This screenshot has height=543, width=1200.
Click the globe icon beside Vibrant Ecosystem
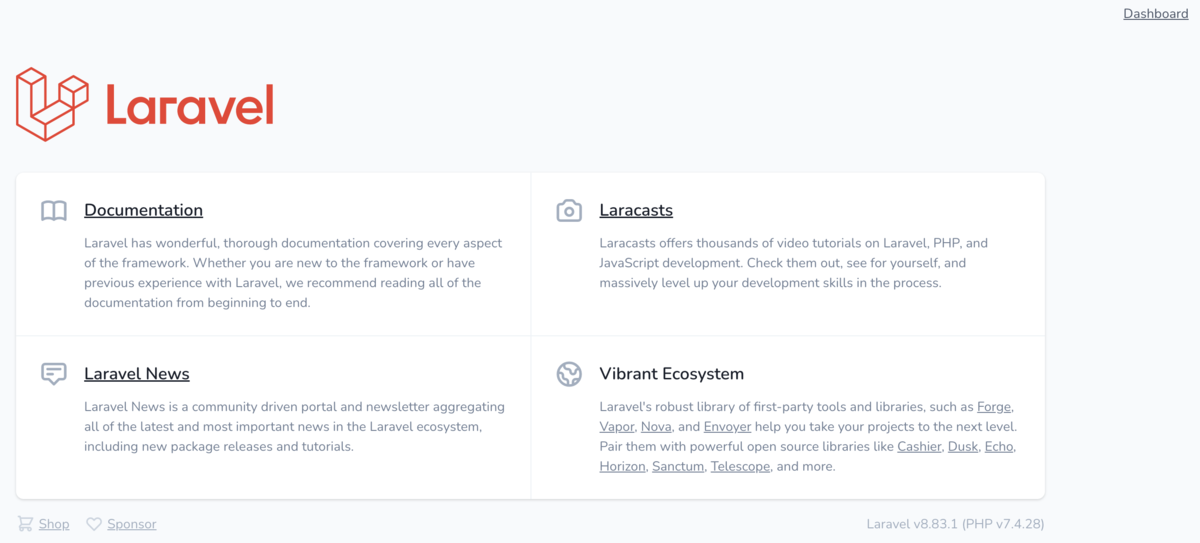pos(569,374)
